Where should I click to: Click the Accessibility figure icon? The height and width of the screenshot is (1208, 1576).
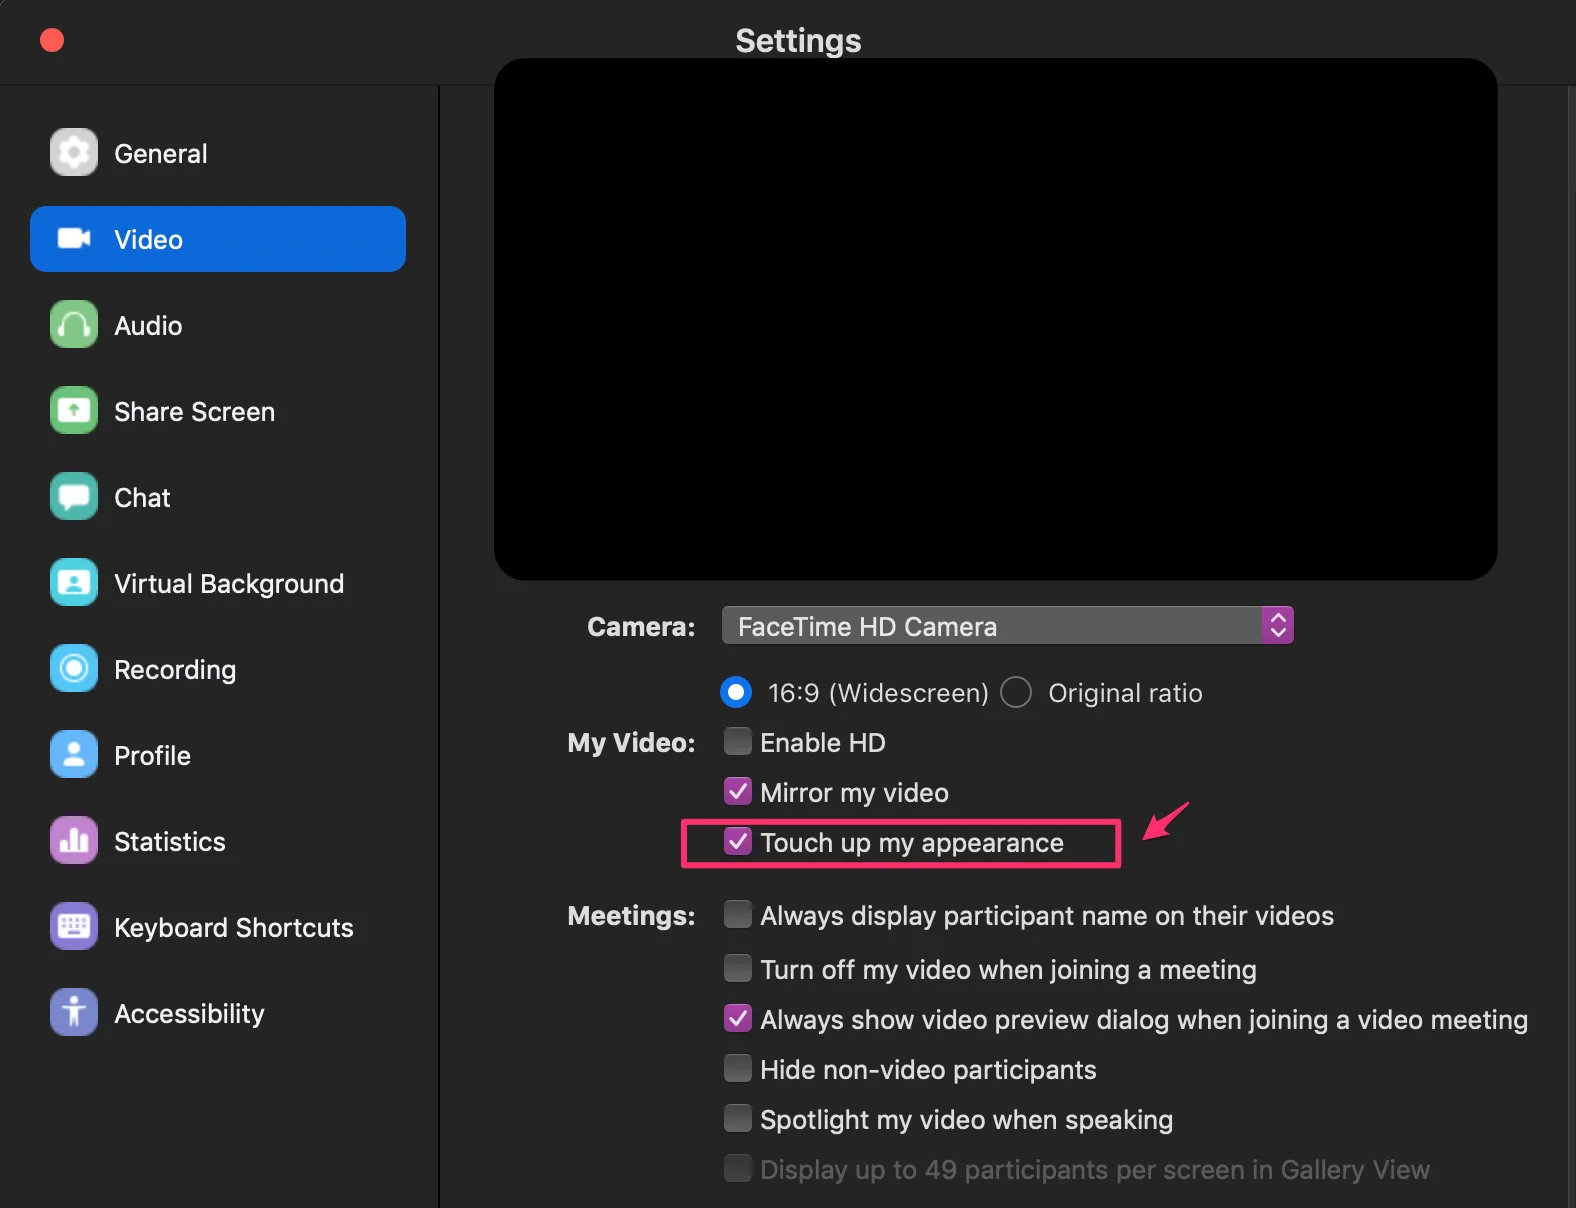(74, 1012)
